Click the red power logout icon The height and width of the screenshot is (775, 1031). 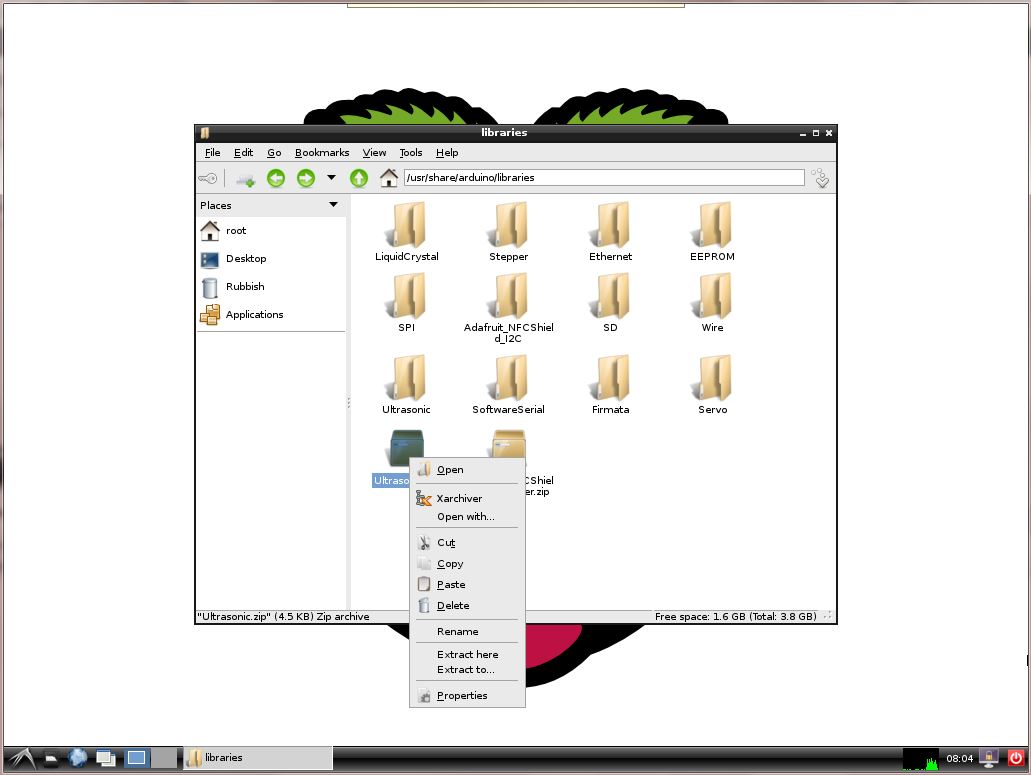1016,758
